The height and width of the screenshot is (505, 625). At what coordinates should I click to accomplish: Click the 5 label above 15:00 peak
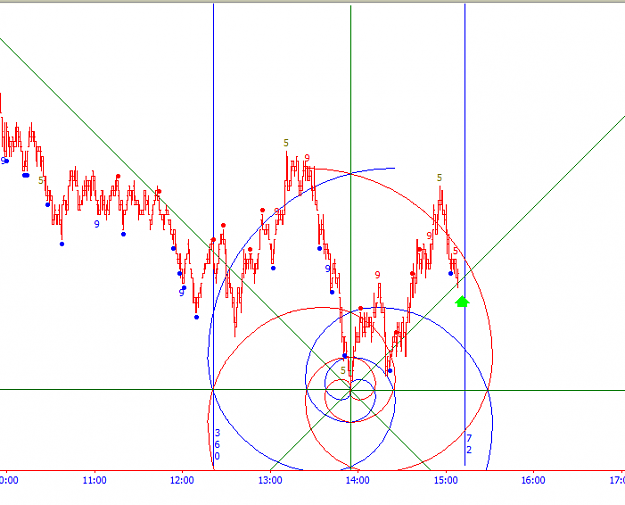(x=439, y=178)
